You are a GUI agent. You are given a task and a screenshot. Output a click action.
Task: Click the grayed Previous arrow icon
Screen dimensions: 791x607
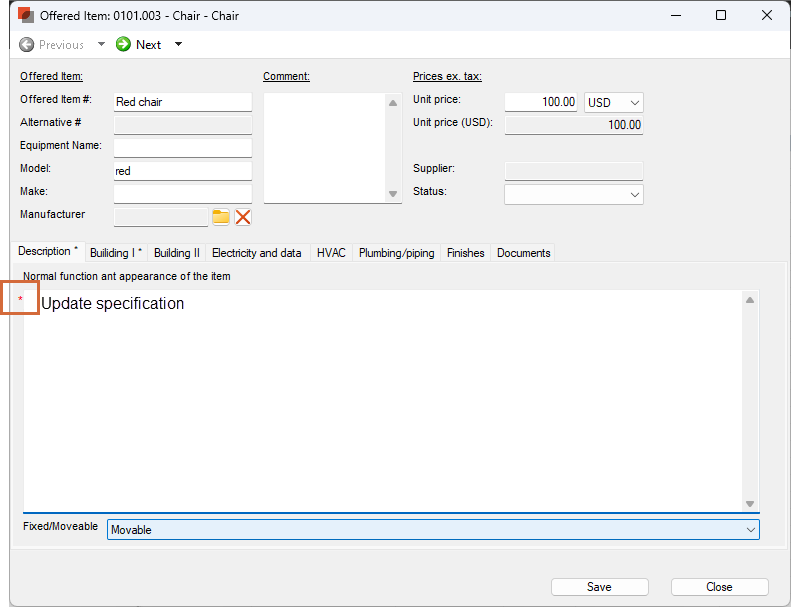(x=27, y=44)
